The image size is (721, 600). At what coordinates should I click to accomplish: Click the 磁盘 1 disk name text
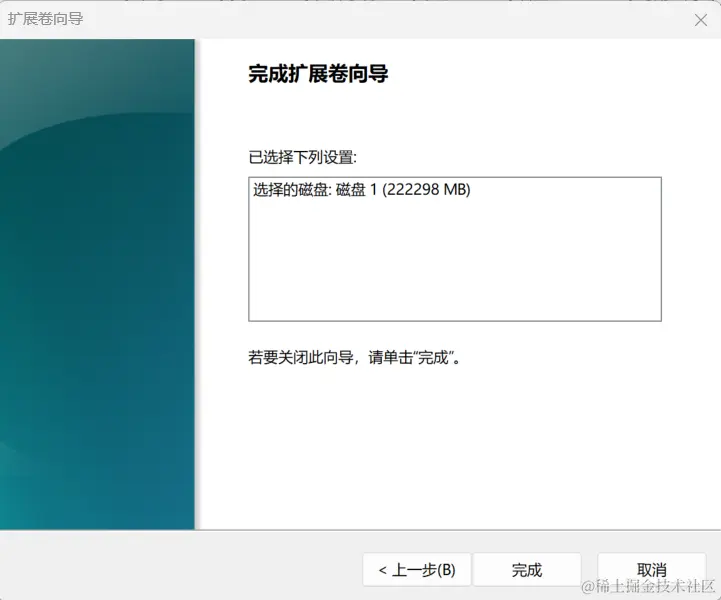click(x=356, y=189)
